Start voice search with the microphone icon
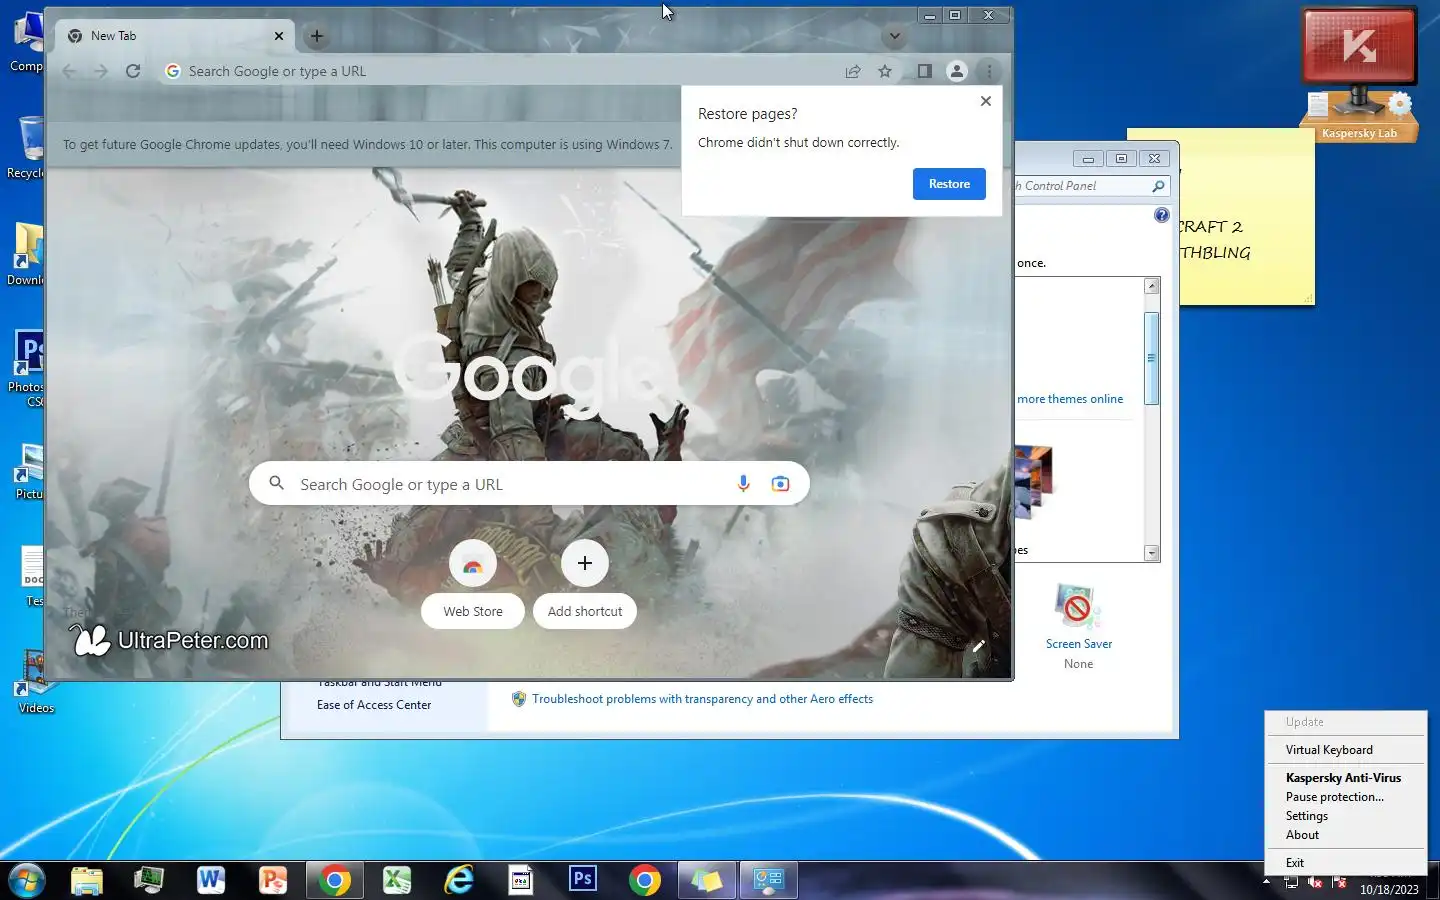 point(743,484)
